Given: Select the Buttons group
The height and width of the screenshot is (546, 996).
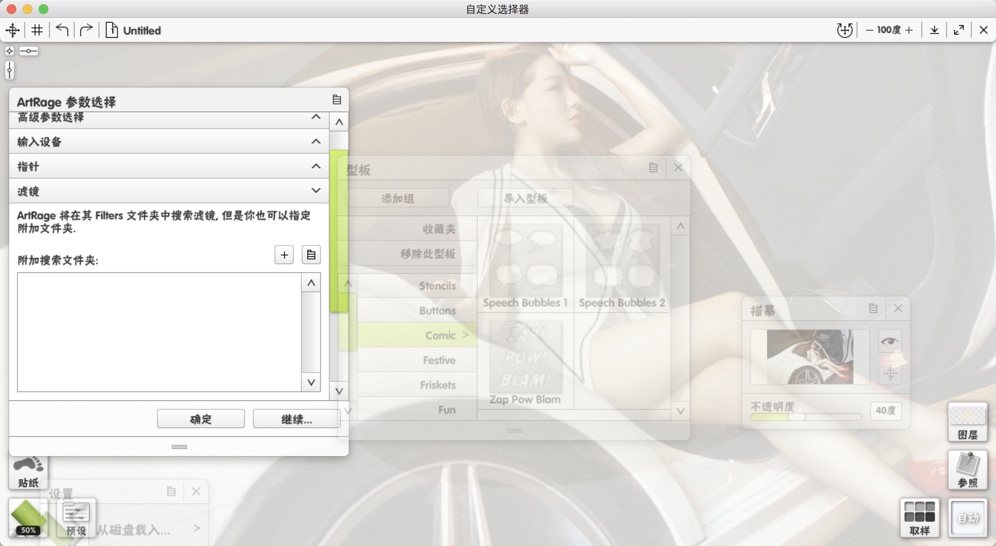Looking at the screenshot, I should [417, 310].
